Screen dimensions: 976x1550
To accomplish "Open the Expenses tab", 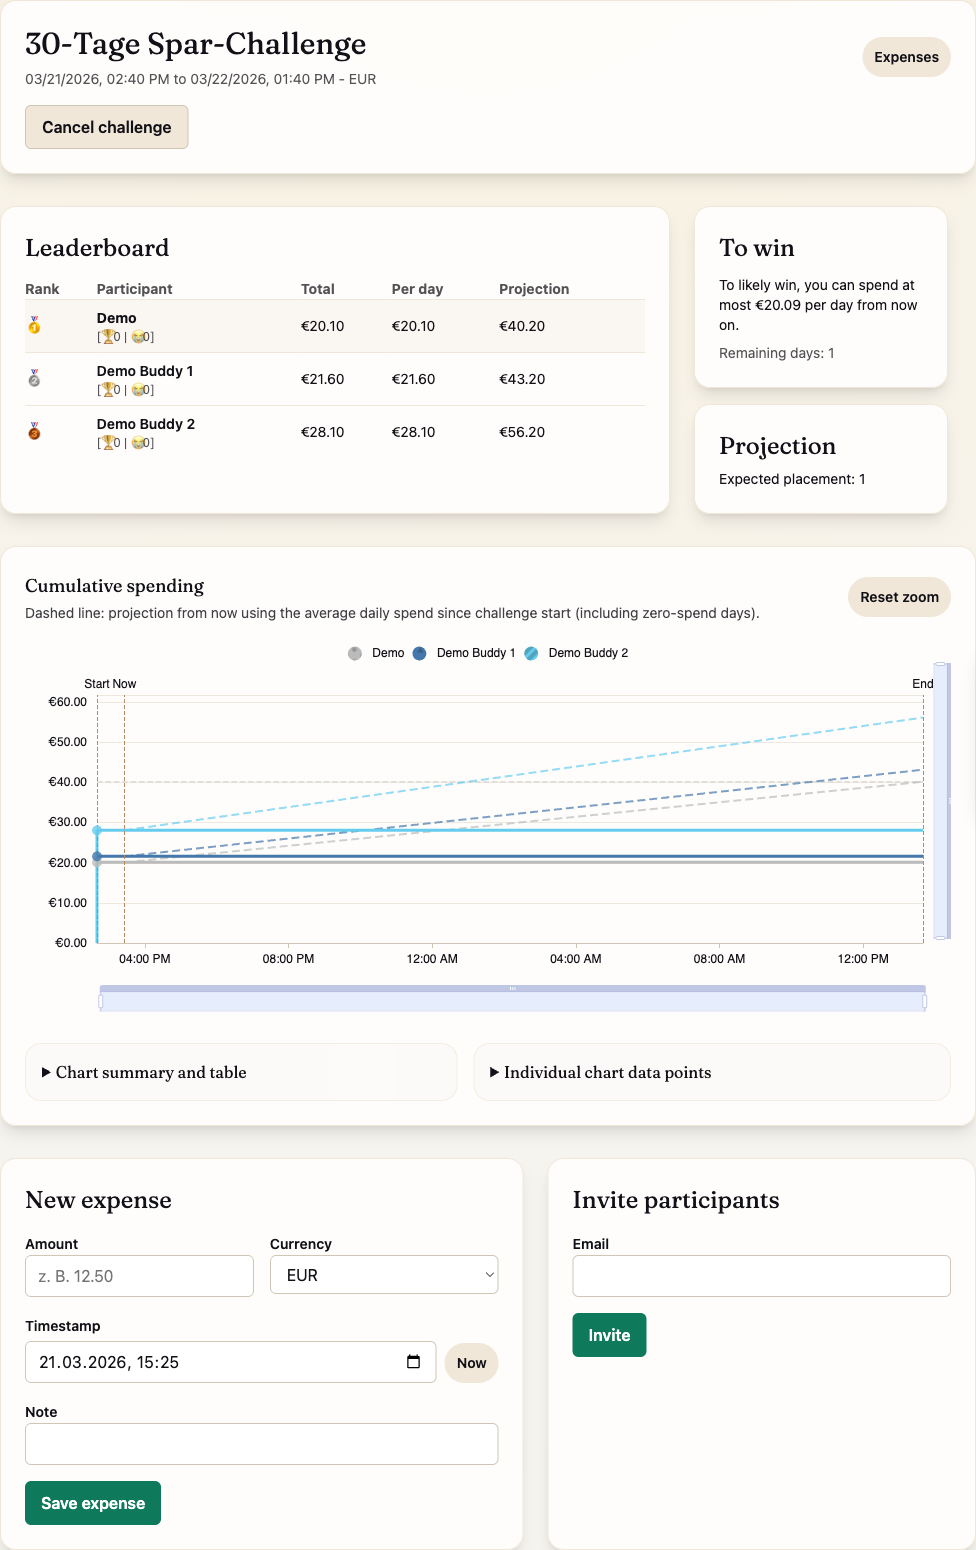I will coord(905,57).
